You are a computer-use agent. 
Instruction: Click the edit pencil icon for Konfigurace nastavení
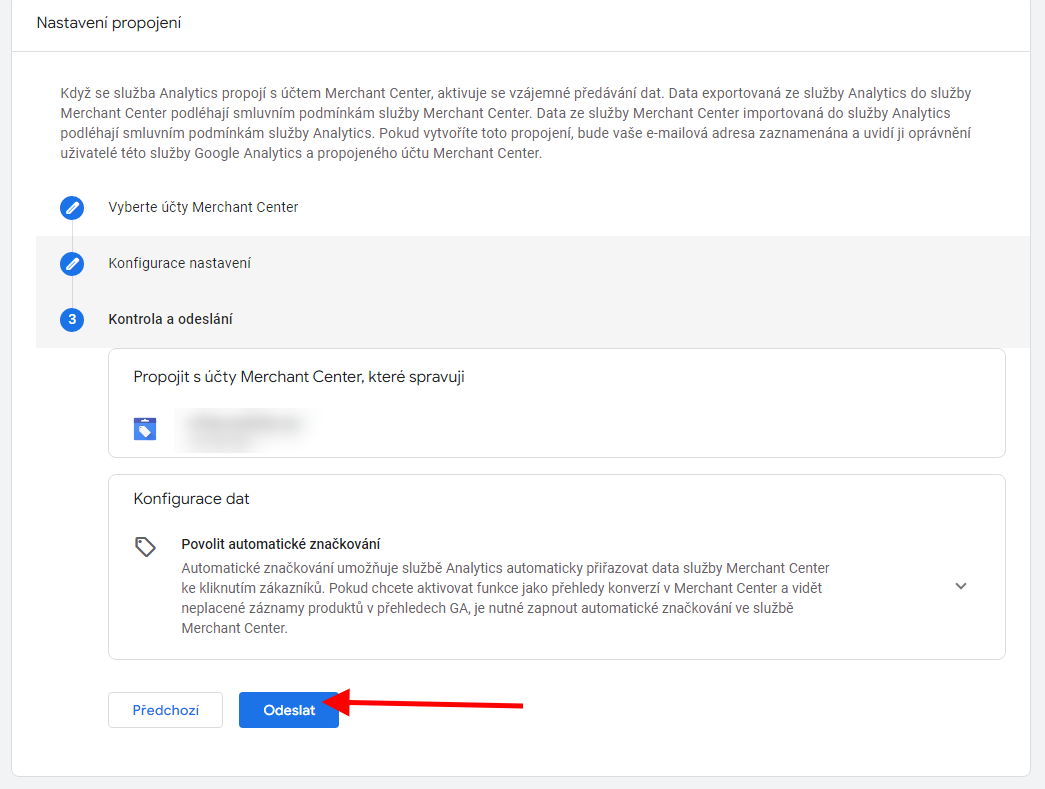click(x=72, y=263)
